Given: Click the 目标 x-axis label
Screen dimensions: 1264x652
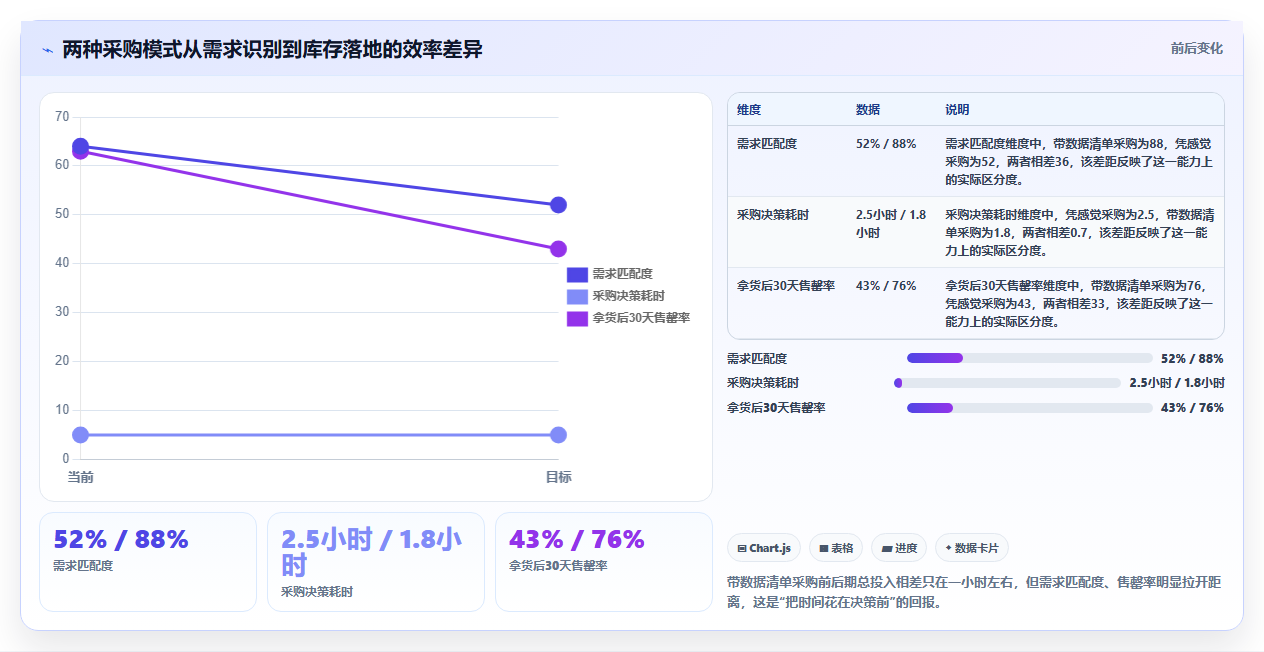Looking at the screenshot, I should pyautogui.click(x=558, y=478).
